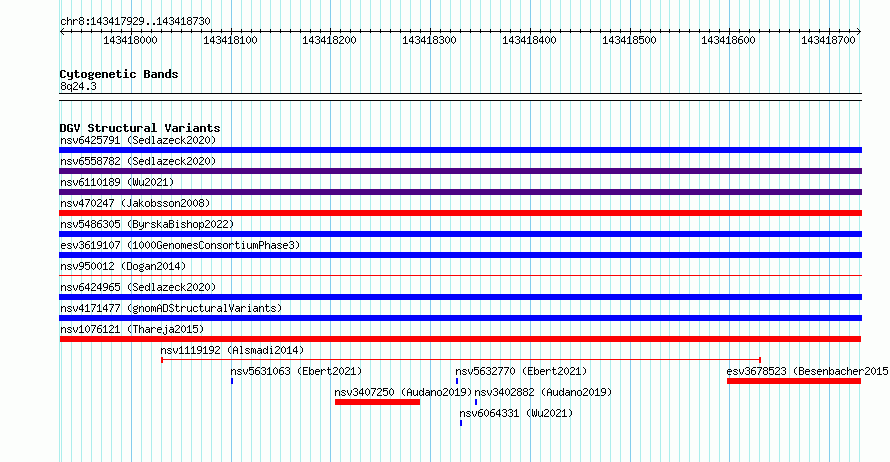
Task: Select the 8q24.3 band label
Action: (78, 86)
